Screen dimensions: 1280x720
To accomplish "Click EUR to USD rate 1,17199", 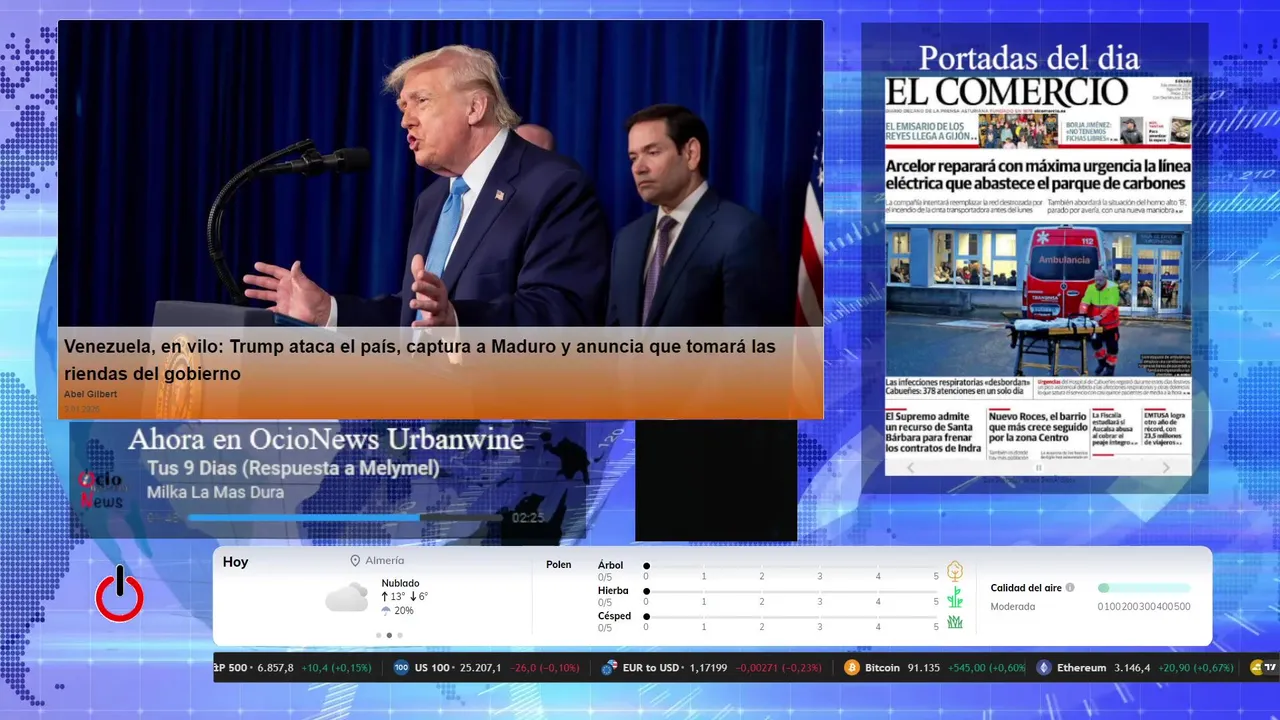I will [709, 667].
